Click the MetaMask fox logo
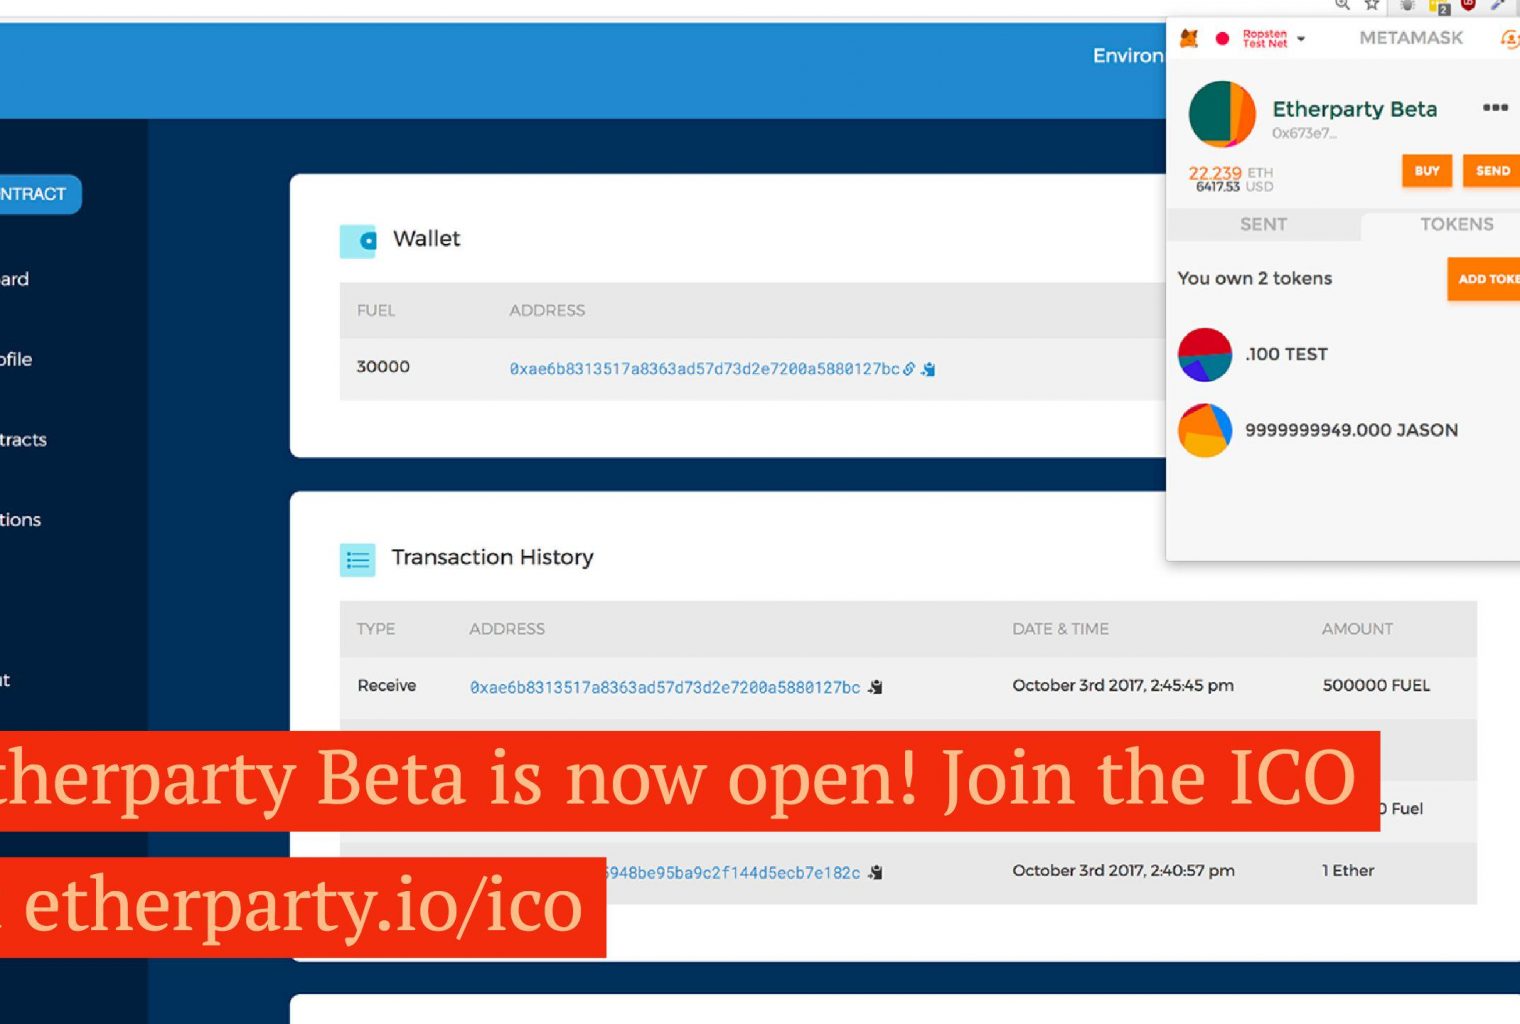 pos(1189,39)
